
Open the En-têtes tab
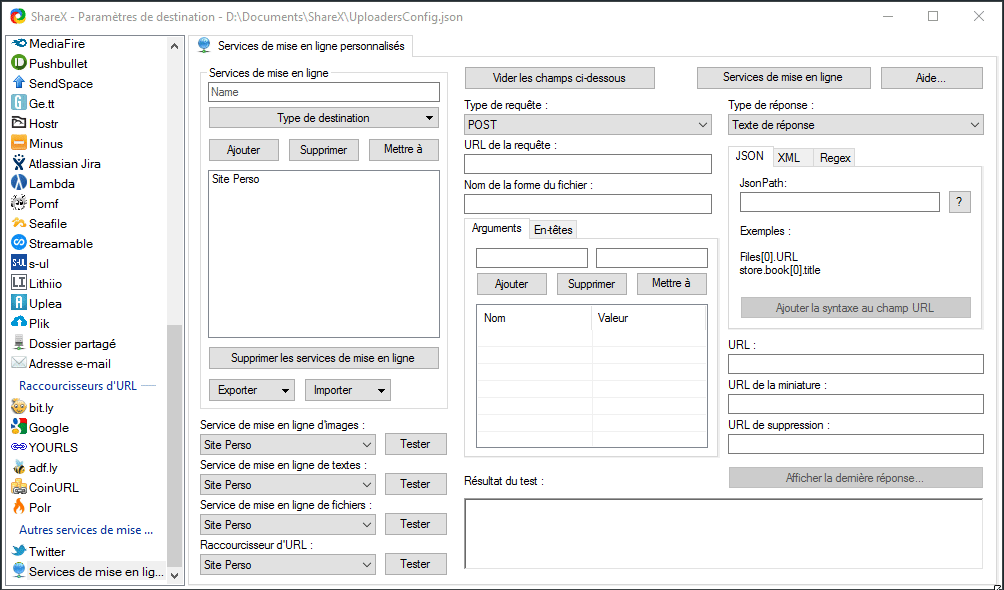click(x=552, y=229)
